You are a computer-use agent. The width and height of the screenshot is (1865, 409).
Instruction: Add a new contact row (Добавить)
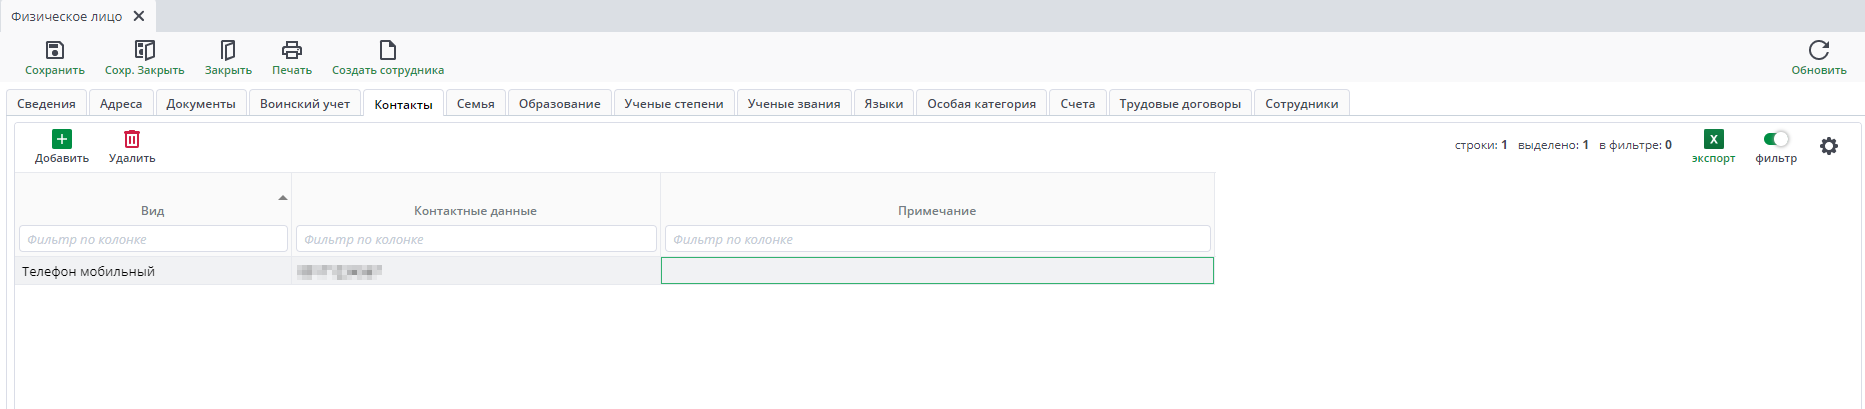62,139
